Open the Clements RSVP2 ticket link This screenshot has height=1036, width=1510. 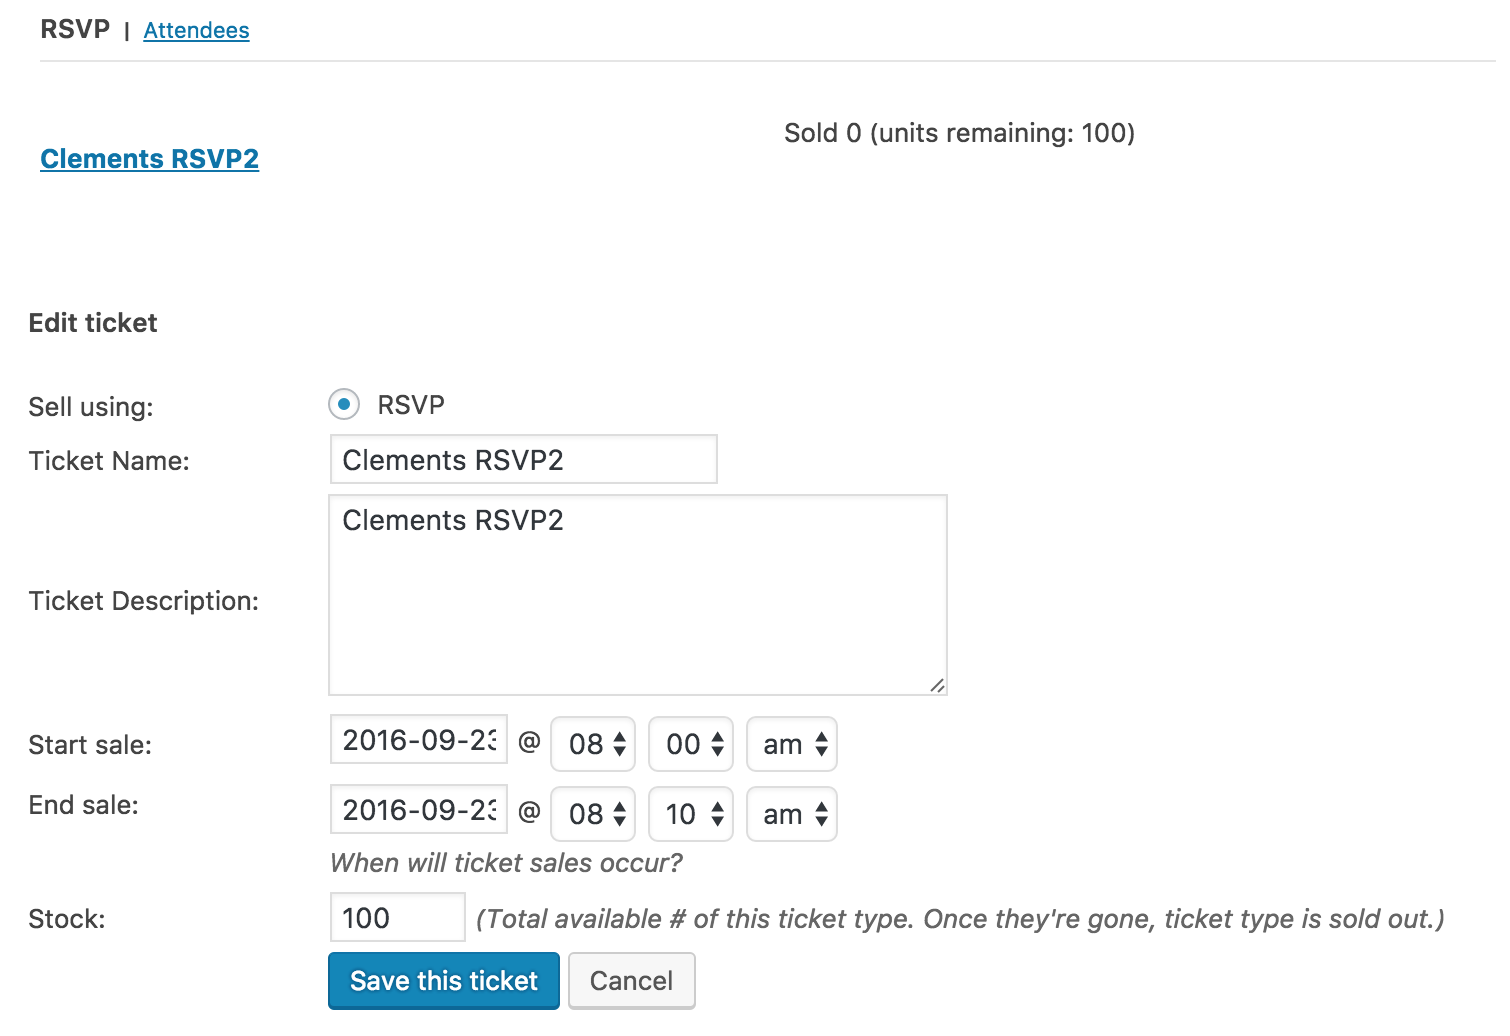tap(149, 159)
